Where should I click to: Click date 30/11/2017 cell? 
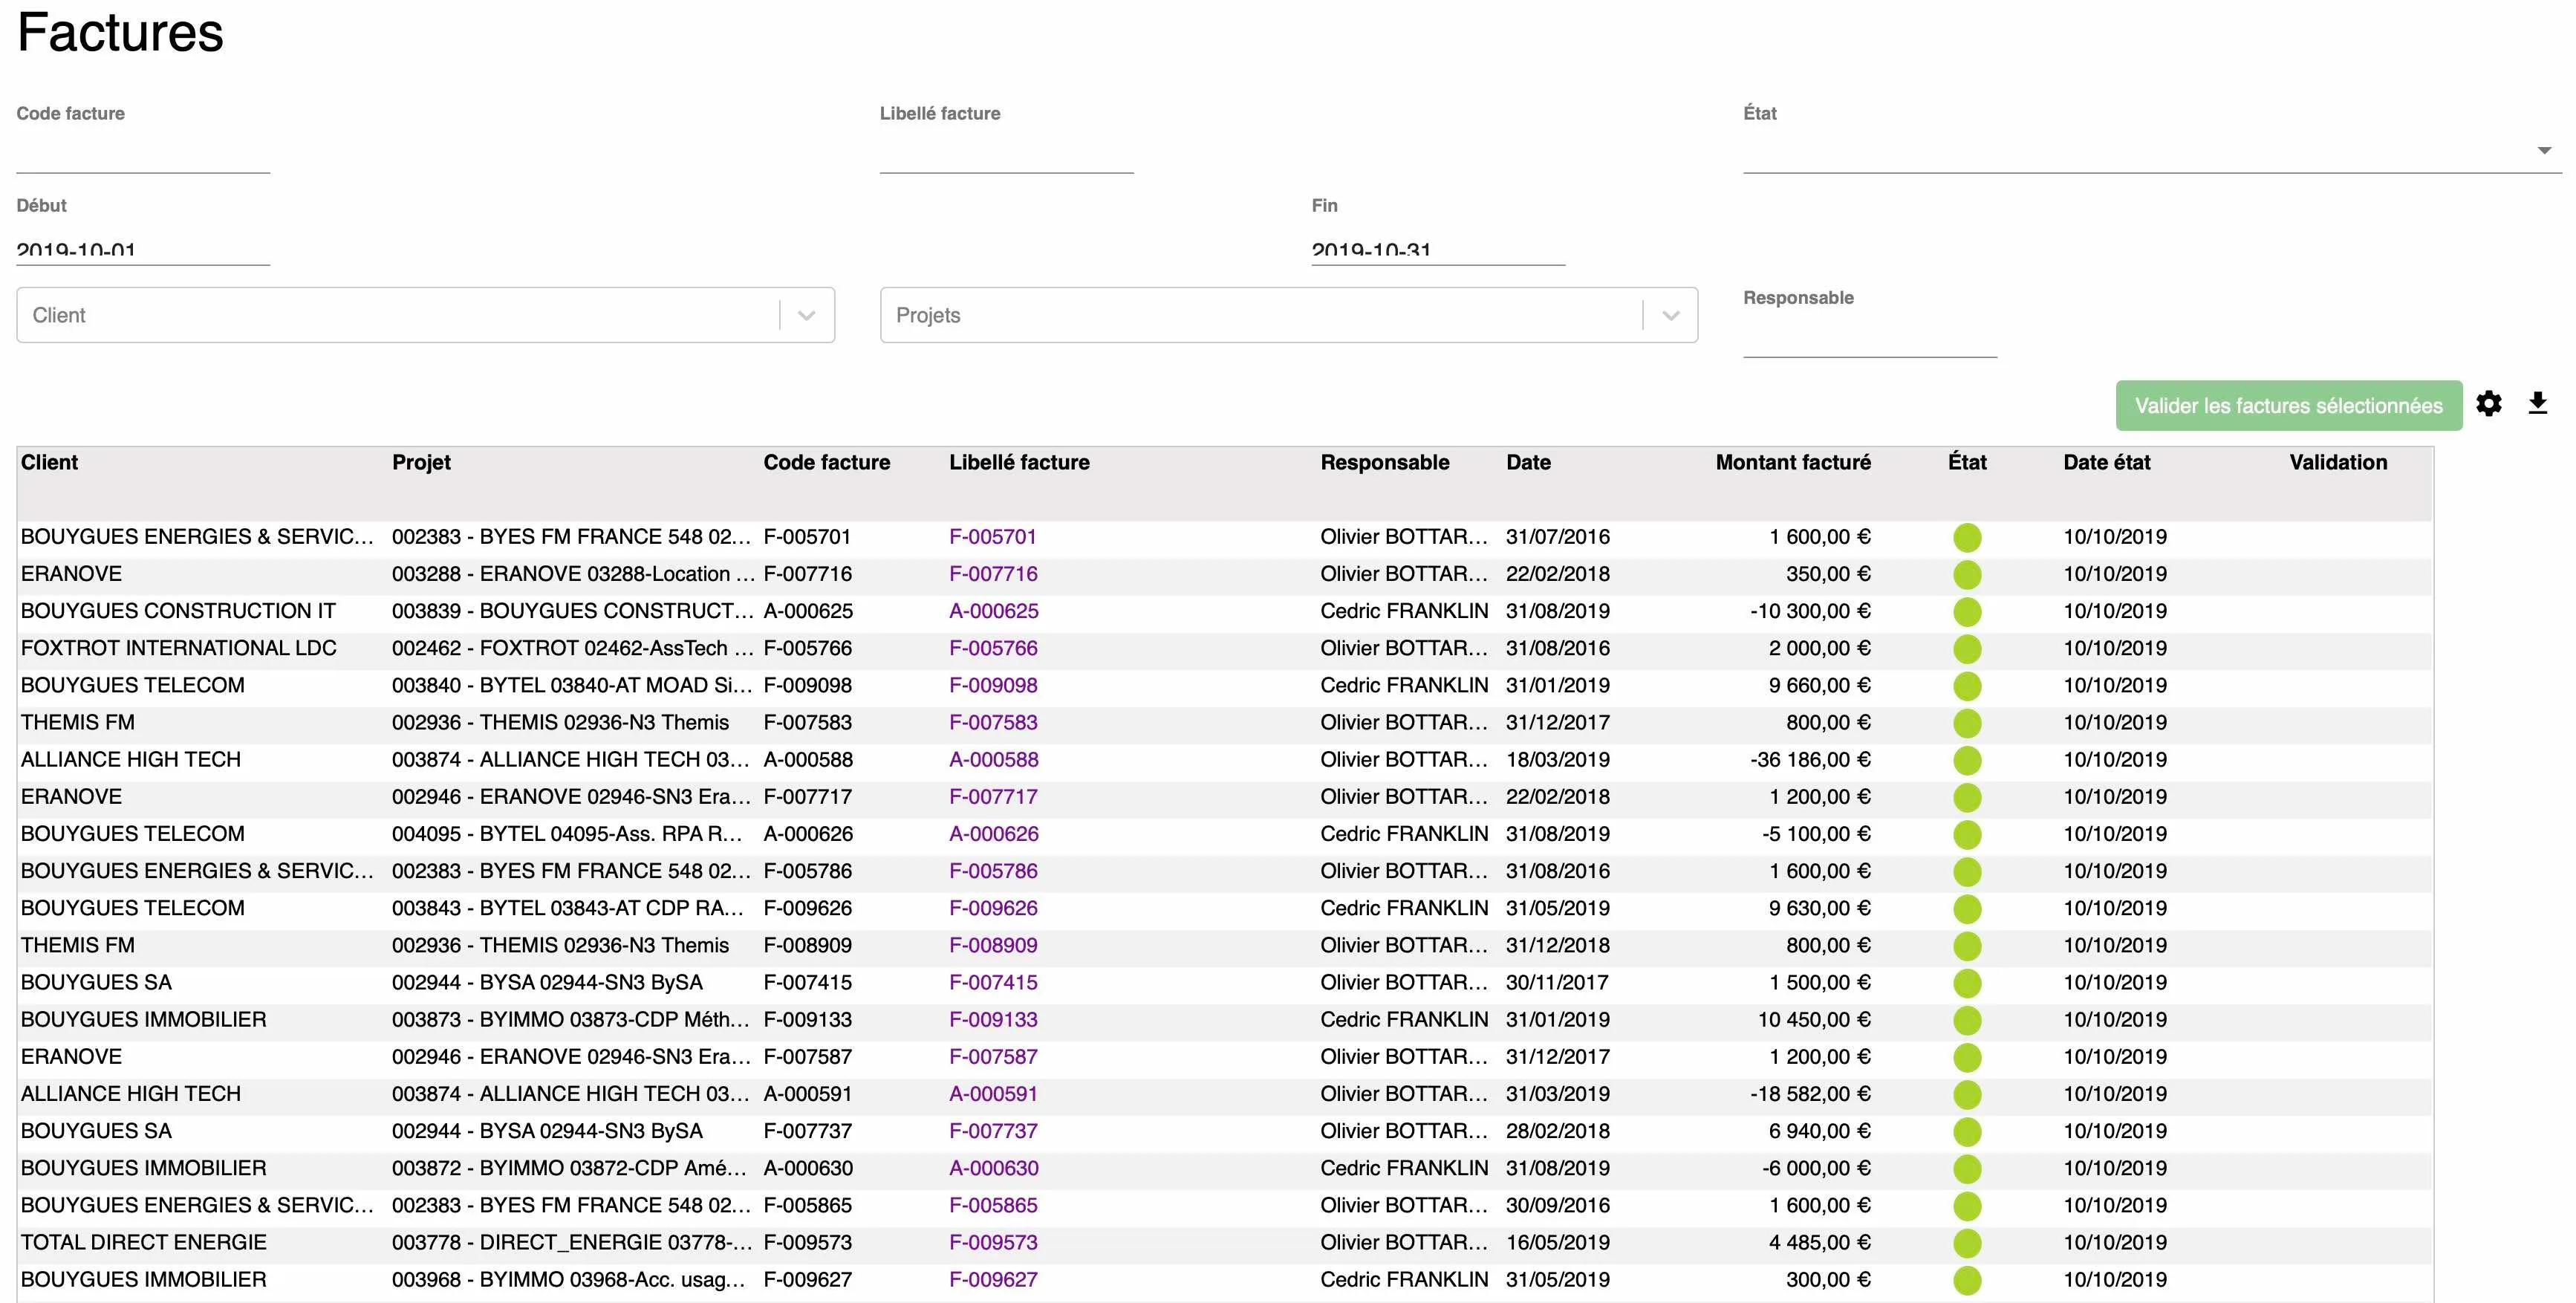tap(1557, 982)
